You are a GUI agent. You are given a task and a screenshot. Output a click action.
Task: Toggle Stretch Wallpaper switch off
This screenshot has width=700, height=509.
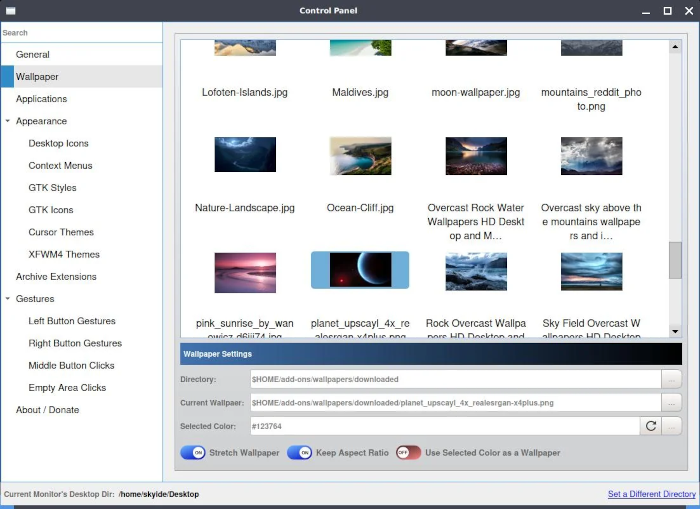click(x=193, y=453)
